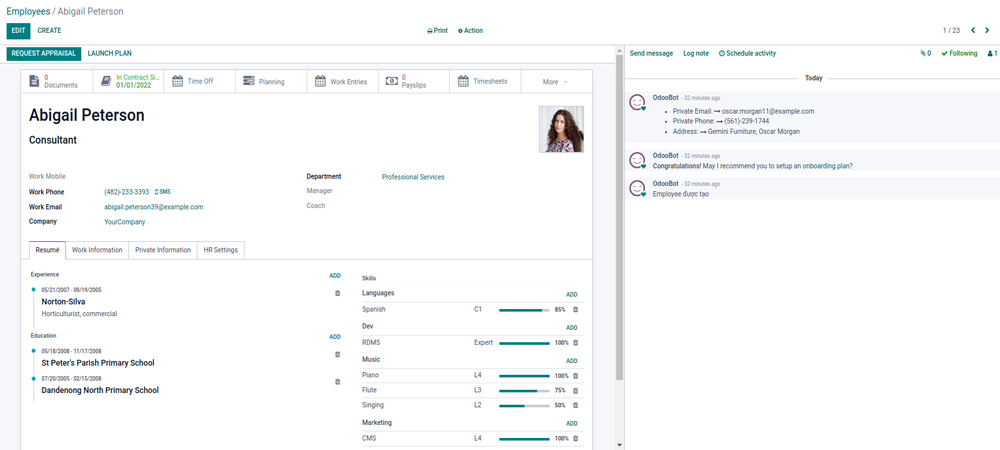Image resolution: width=1000 pixels, height=450 pixels.
Task: Go back to Employees breadcrumb
Action: click(x=28, y=11)
